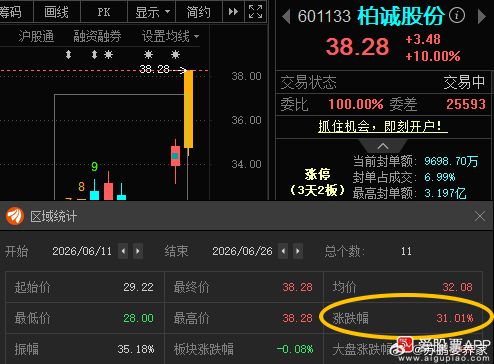Click the 画线 drawing tool button
This screenshot has height=364, width=494.
[x=56, y=12]
